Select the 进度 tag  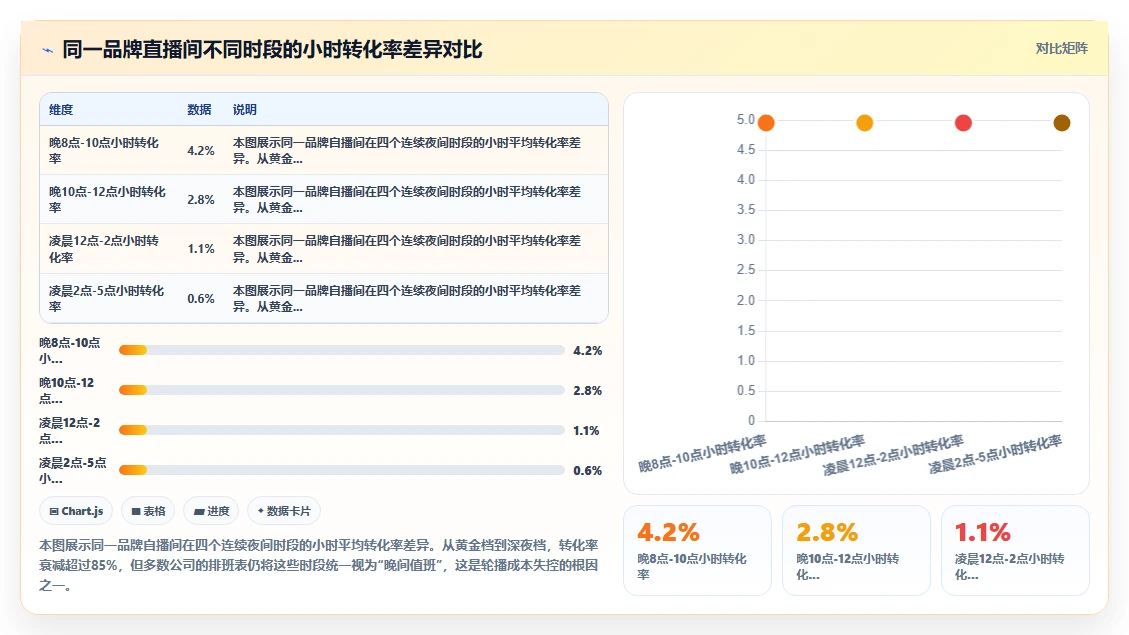[211, 511]
